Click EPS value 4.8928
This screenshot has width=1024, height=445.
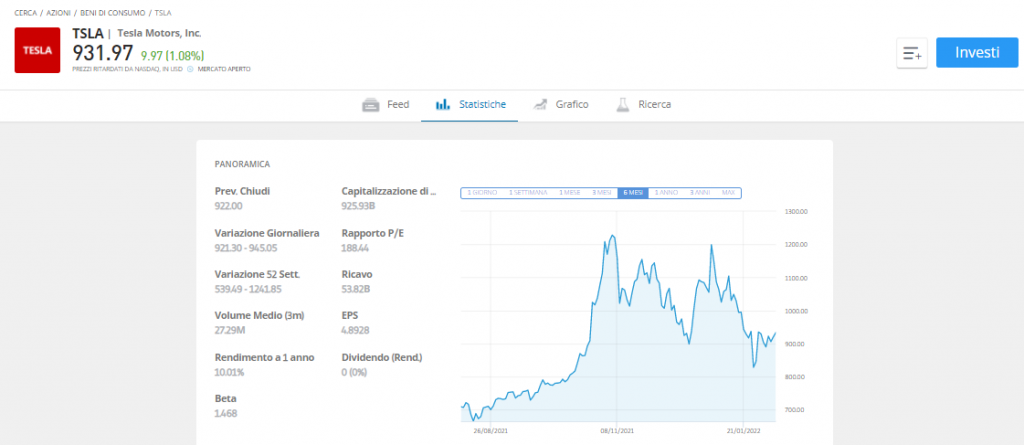(x=355, y=330)
